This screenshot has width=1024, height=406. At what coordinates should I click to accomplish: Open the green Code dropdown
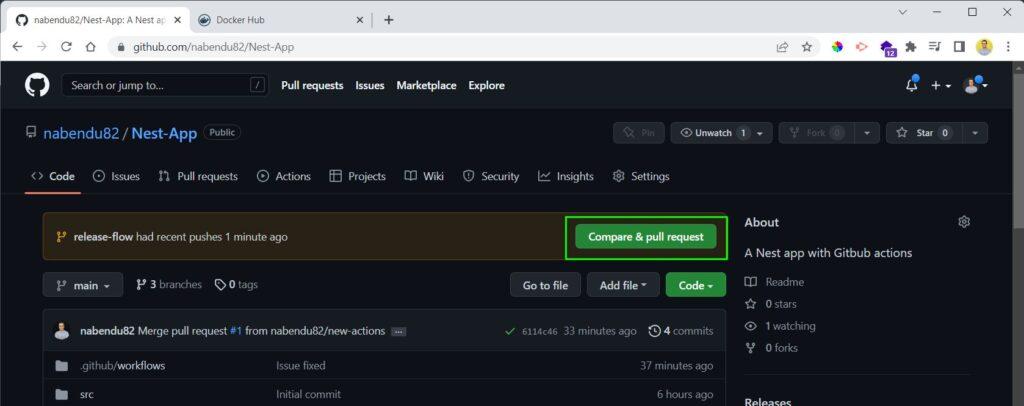[x=696, y=285]
